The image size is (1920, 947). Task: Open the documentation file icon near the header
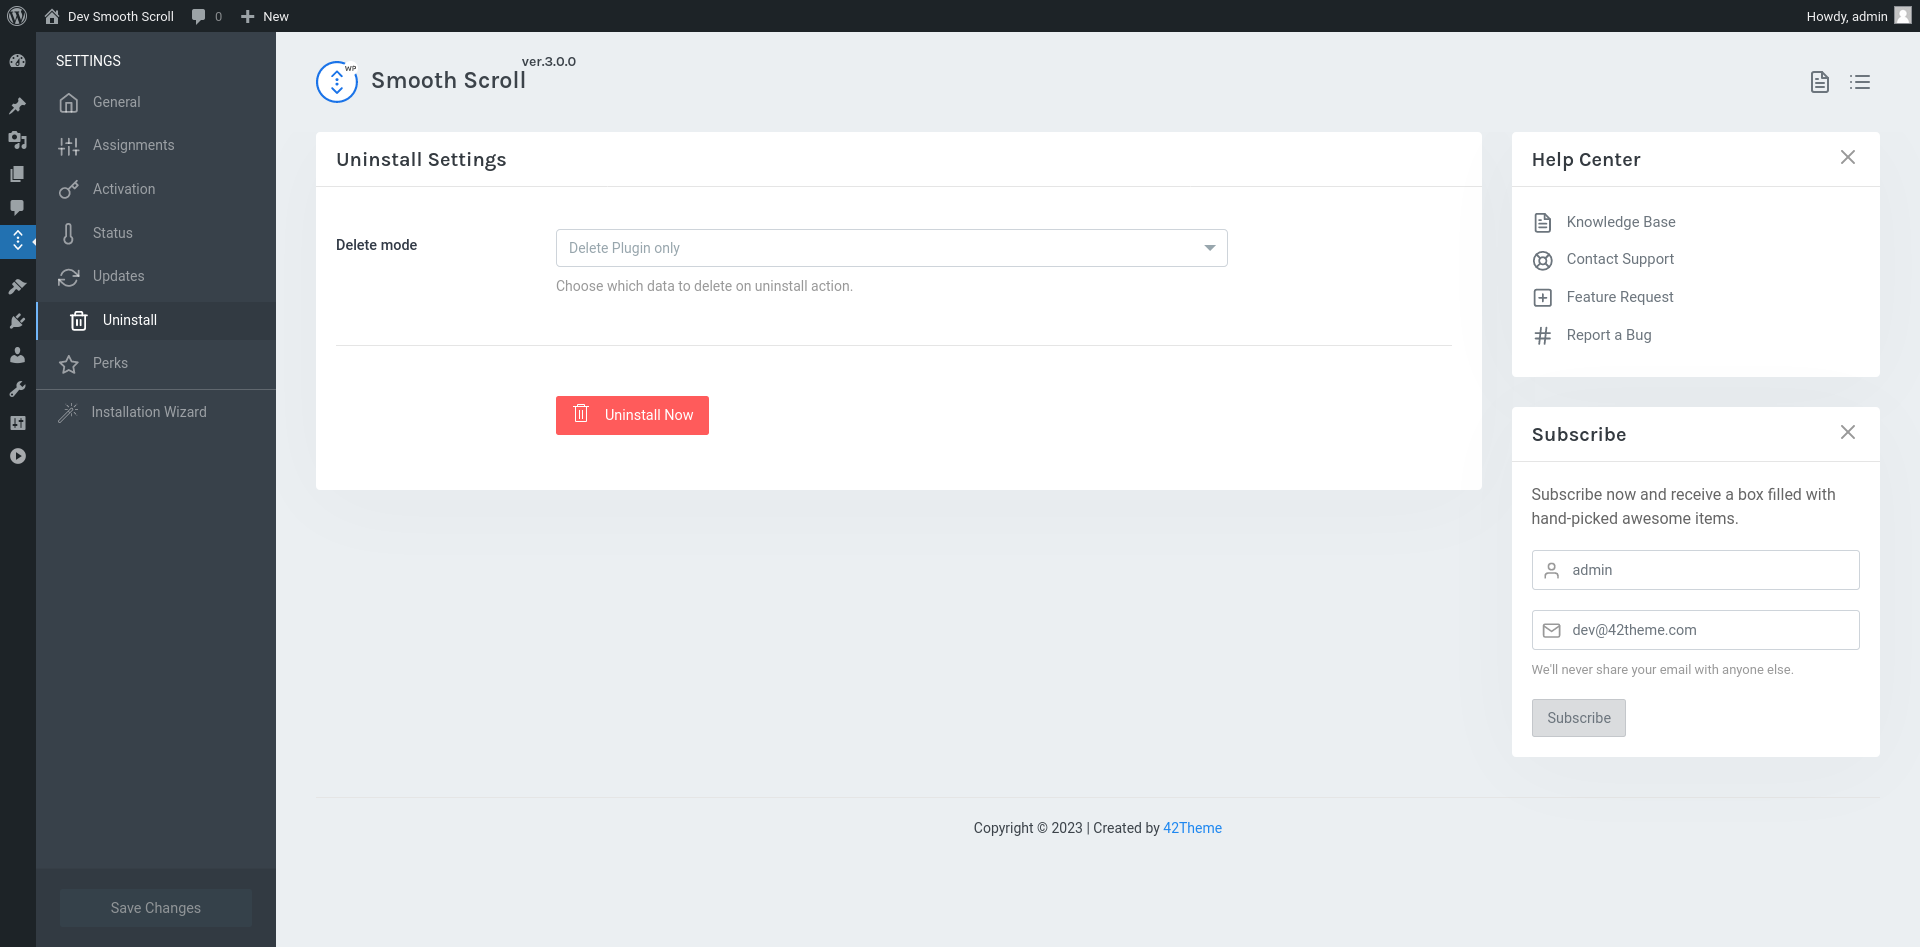coord(1819,82)
